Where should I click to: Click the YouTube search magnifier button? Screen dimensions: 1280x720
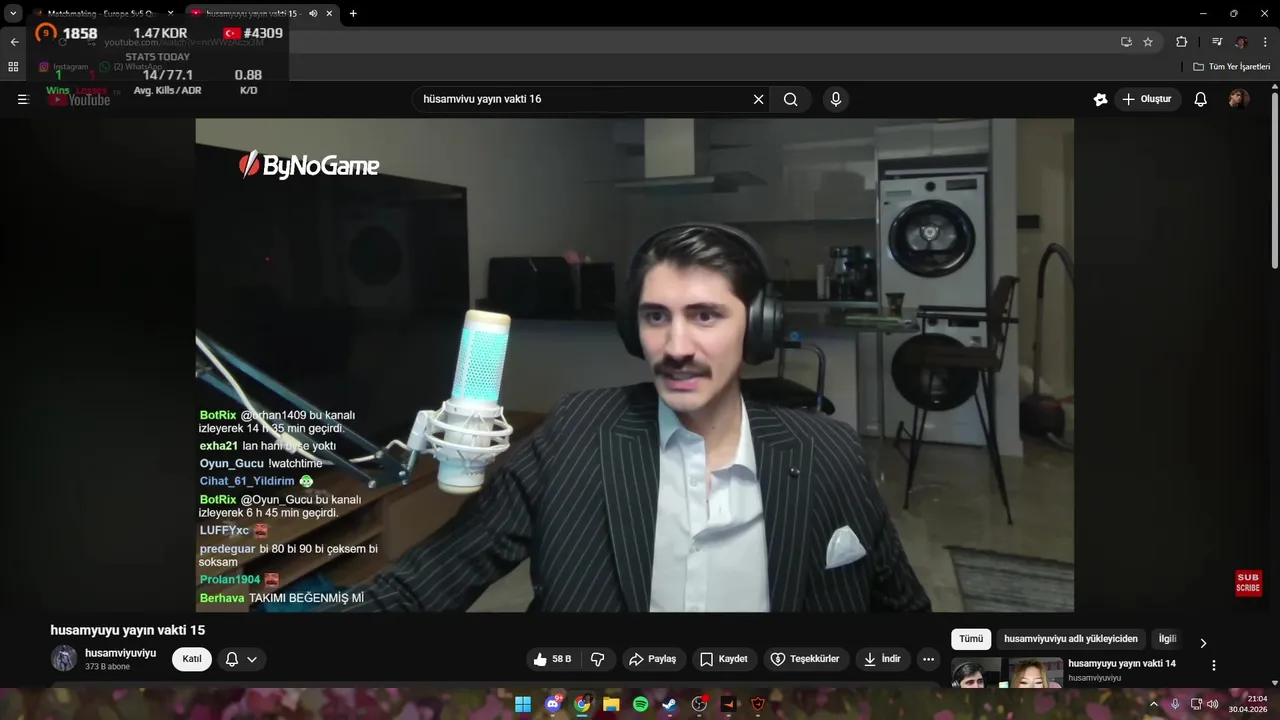pos(791,99)
